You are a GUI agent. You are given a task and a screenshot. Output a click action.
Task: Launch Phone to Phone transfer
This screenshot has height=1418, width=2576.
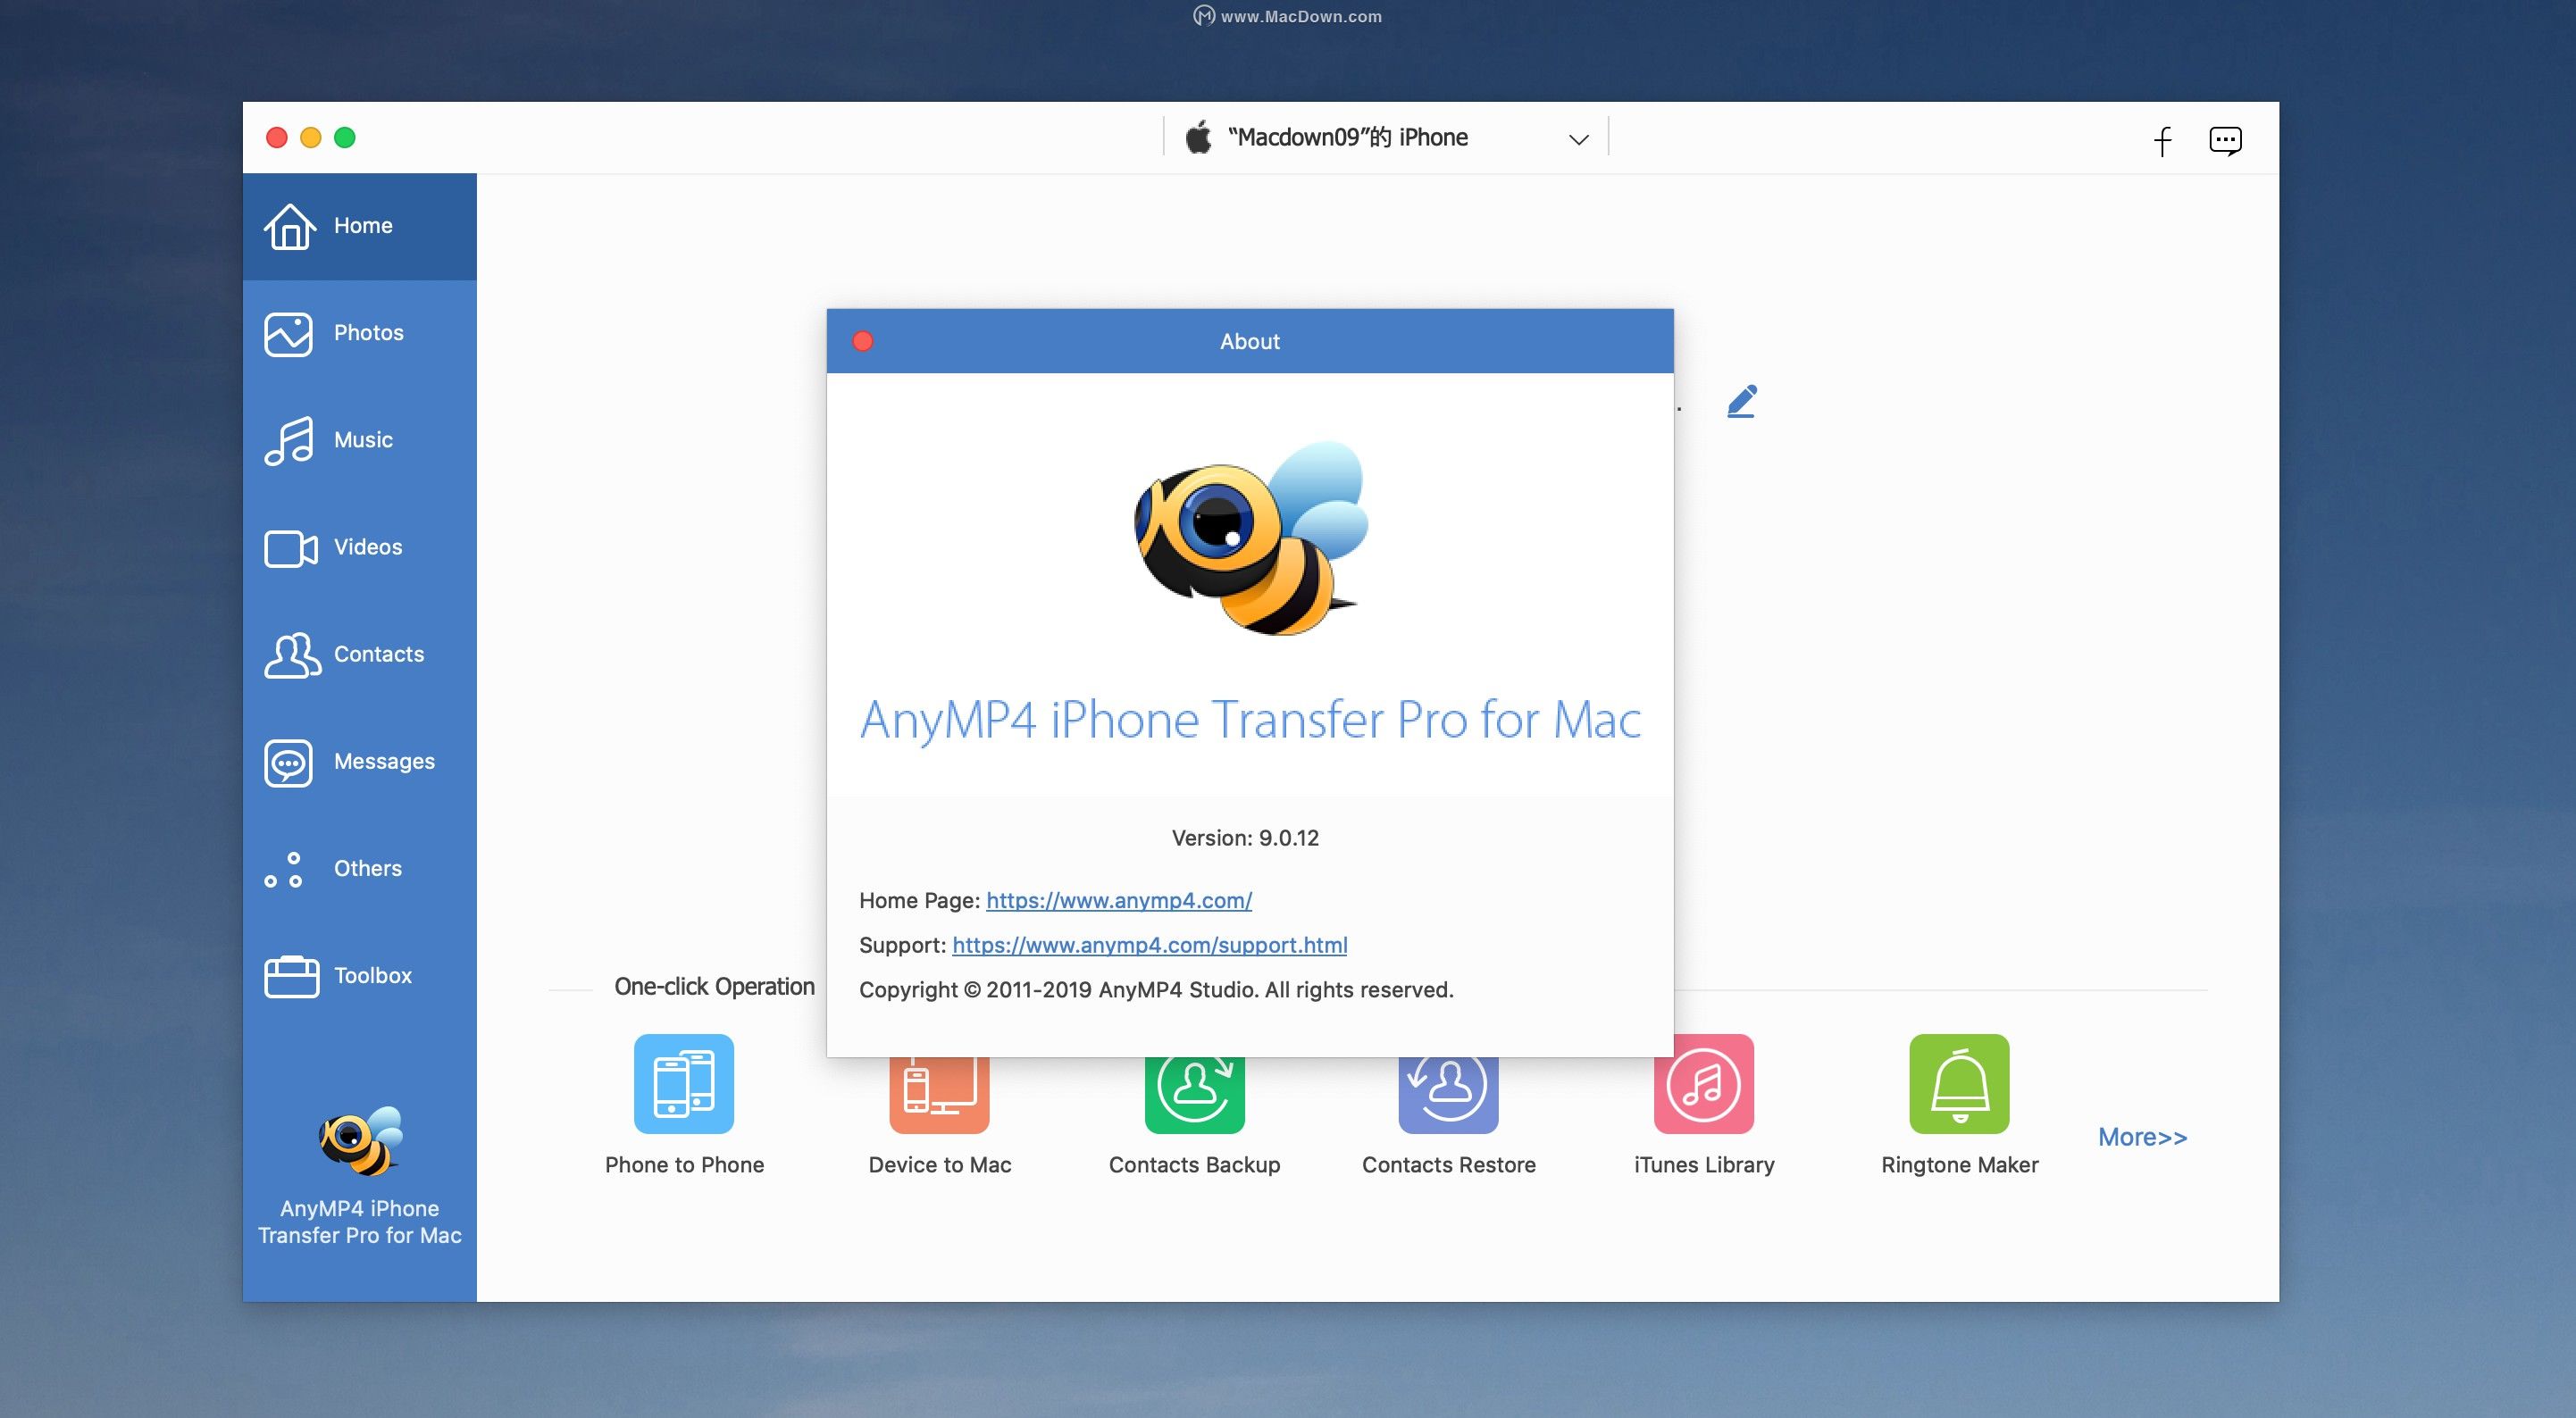(x=684, y=1084)
